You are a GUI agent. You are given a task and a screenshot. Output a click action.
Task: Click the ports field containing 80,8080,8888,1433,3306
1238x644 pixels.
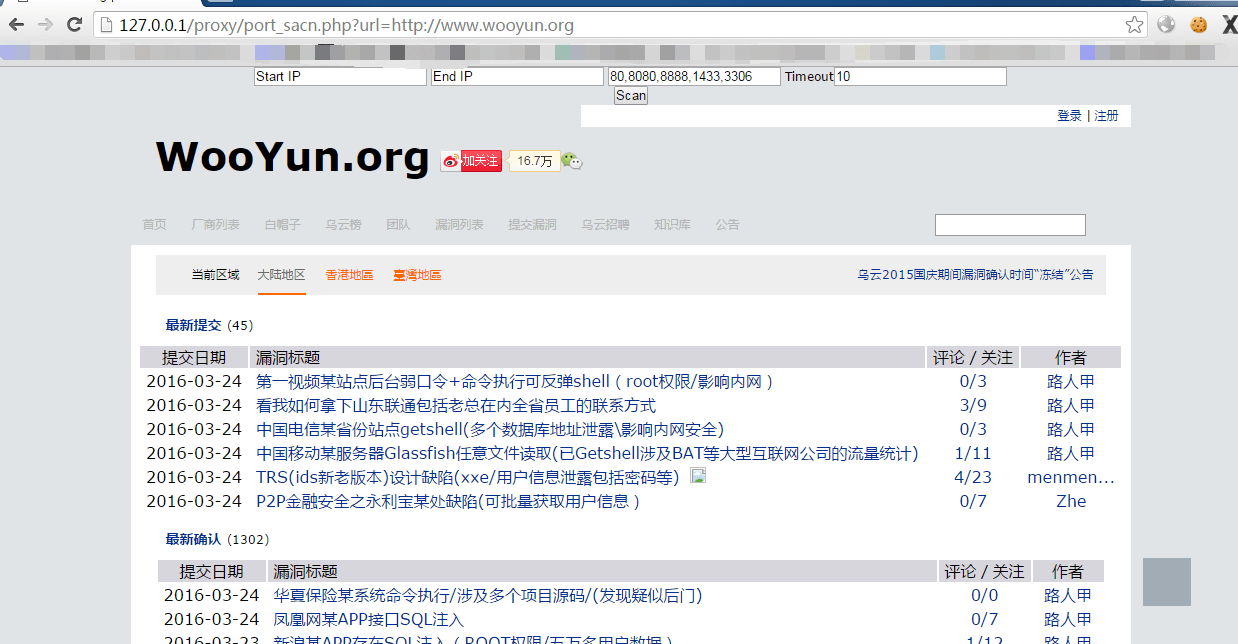(x=694, y=77)
